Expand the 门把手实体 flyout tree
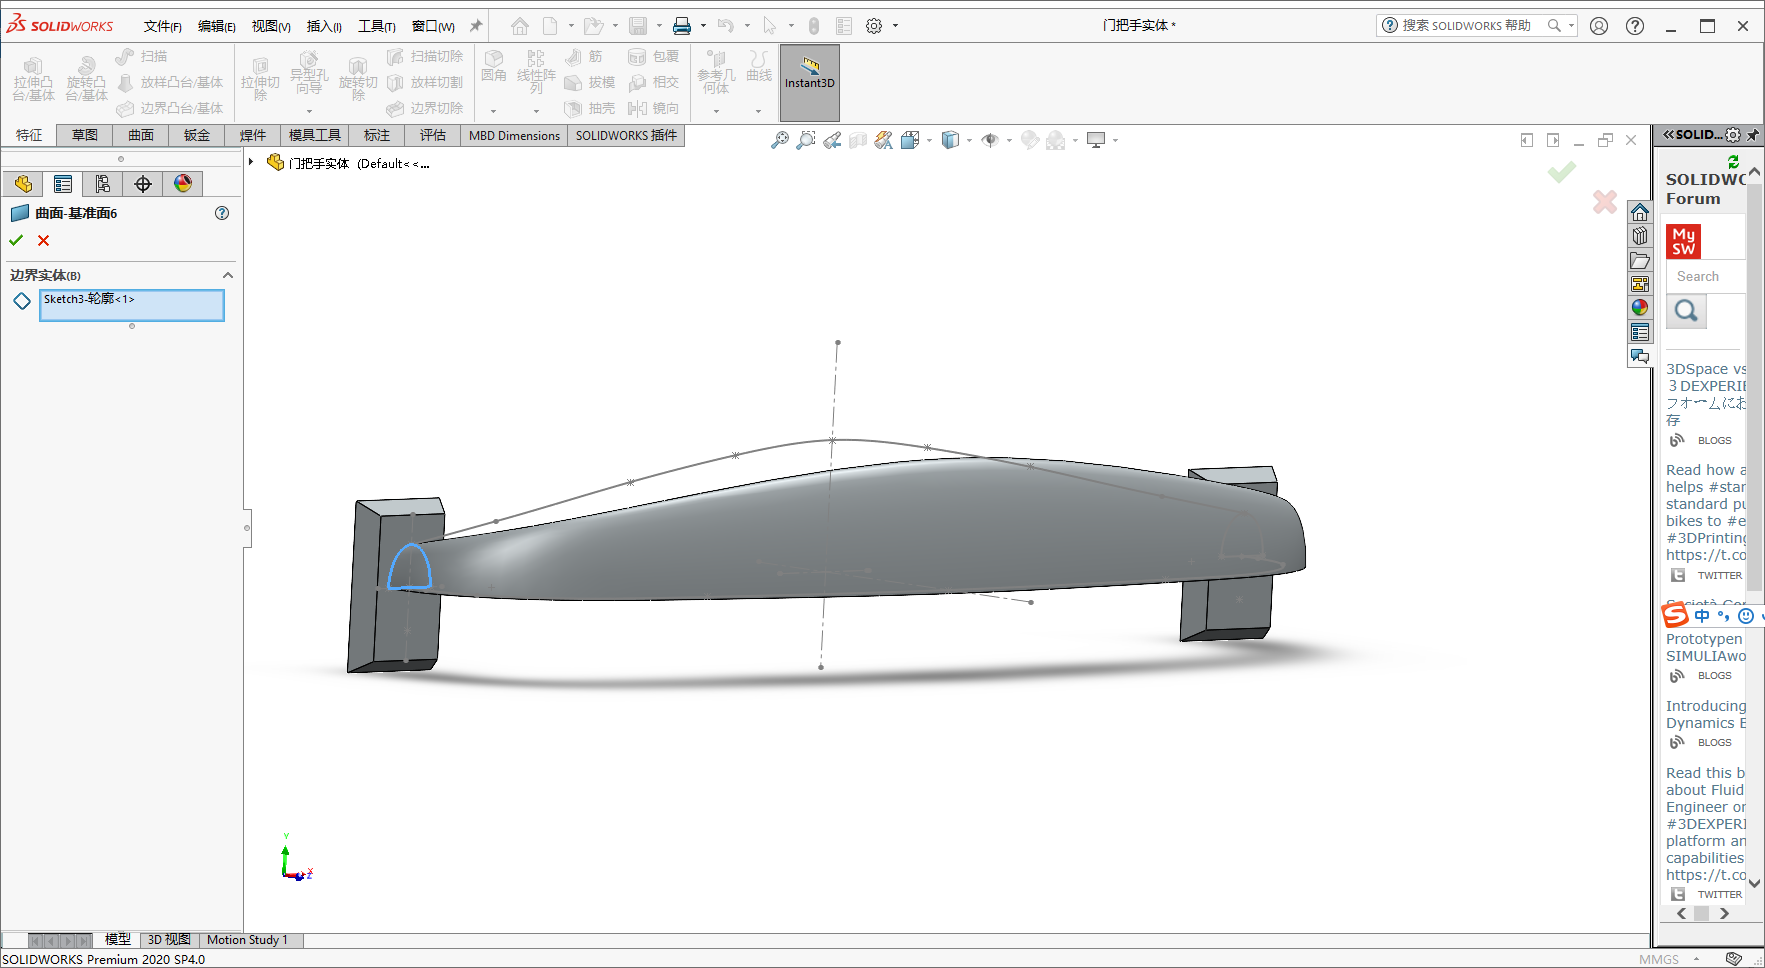Screen dimensions: 1765x968 click(x=251, y=162)
